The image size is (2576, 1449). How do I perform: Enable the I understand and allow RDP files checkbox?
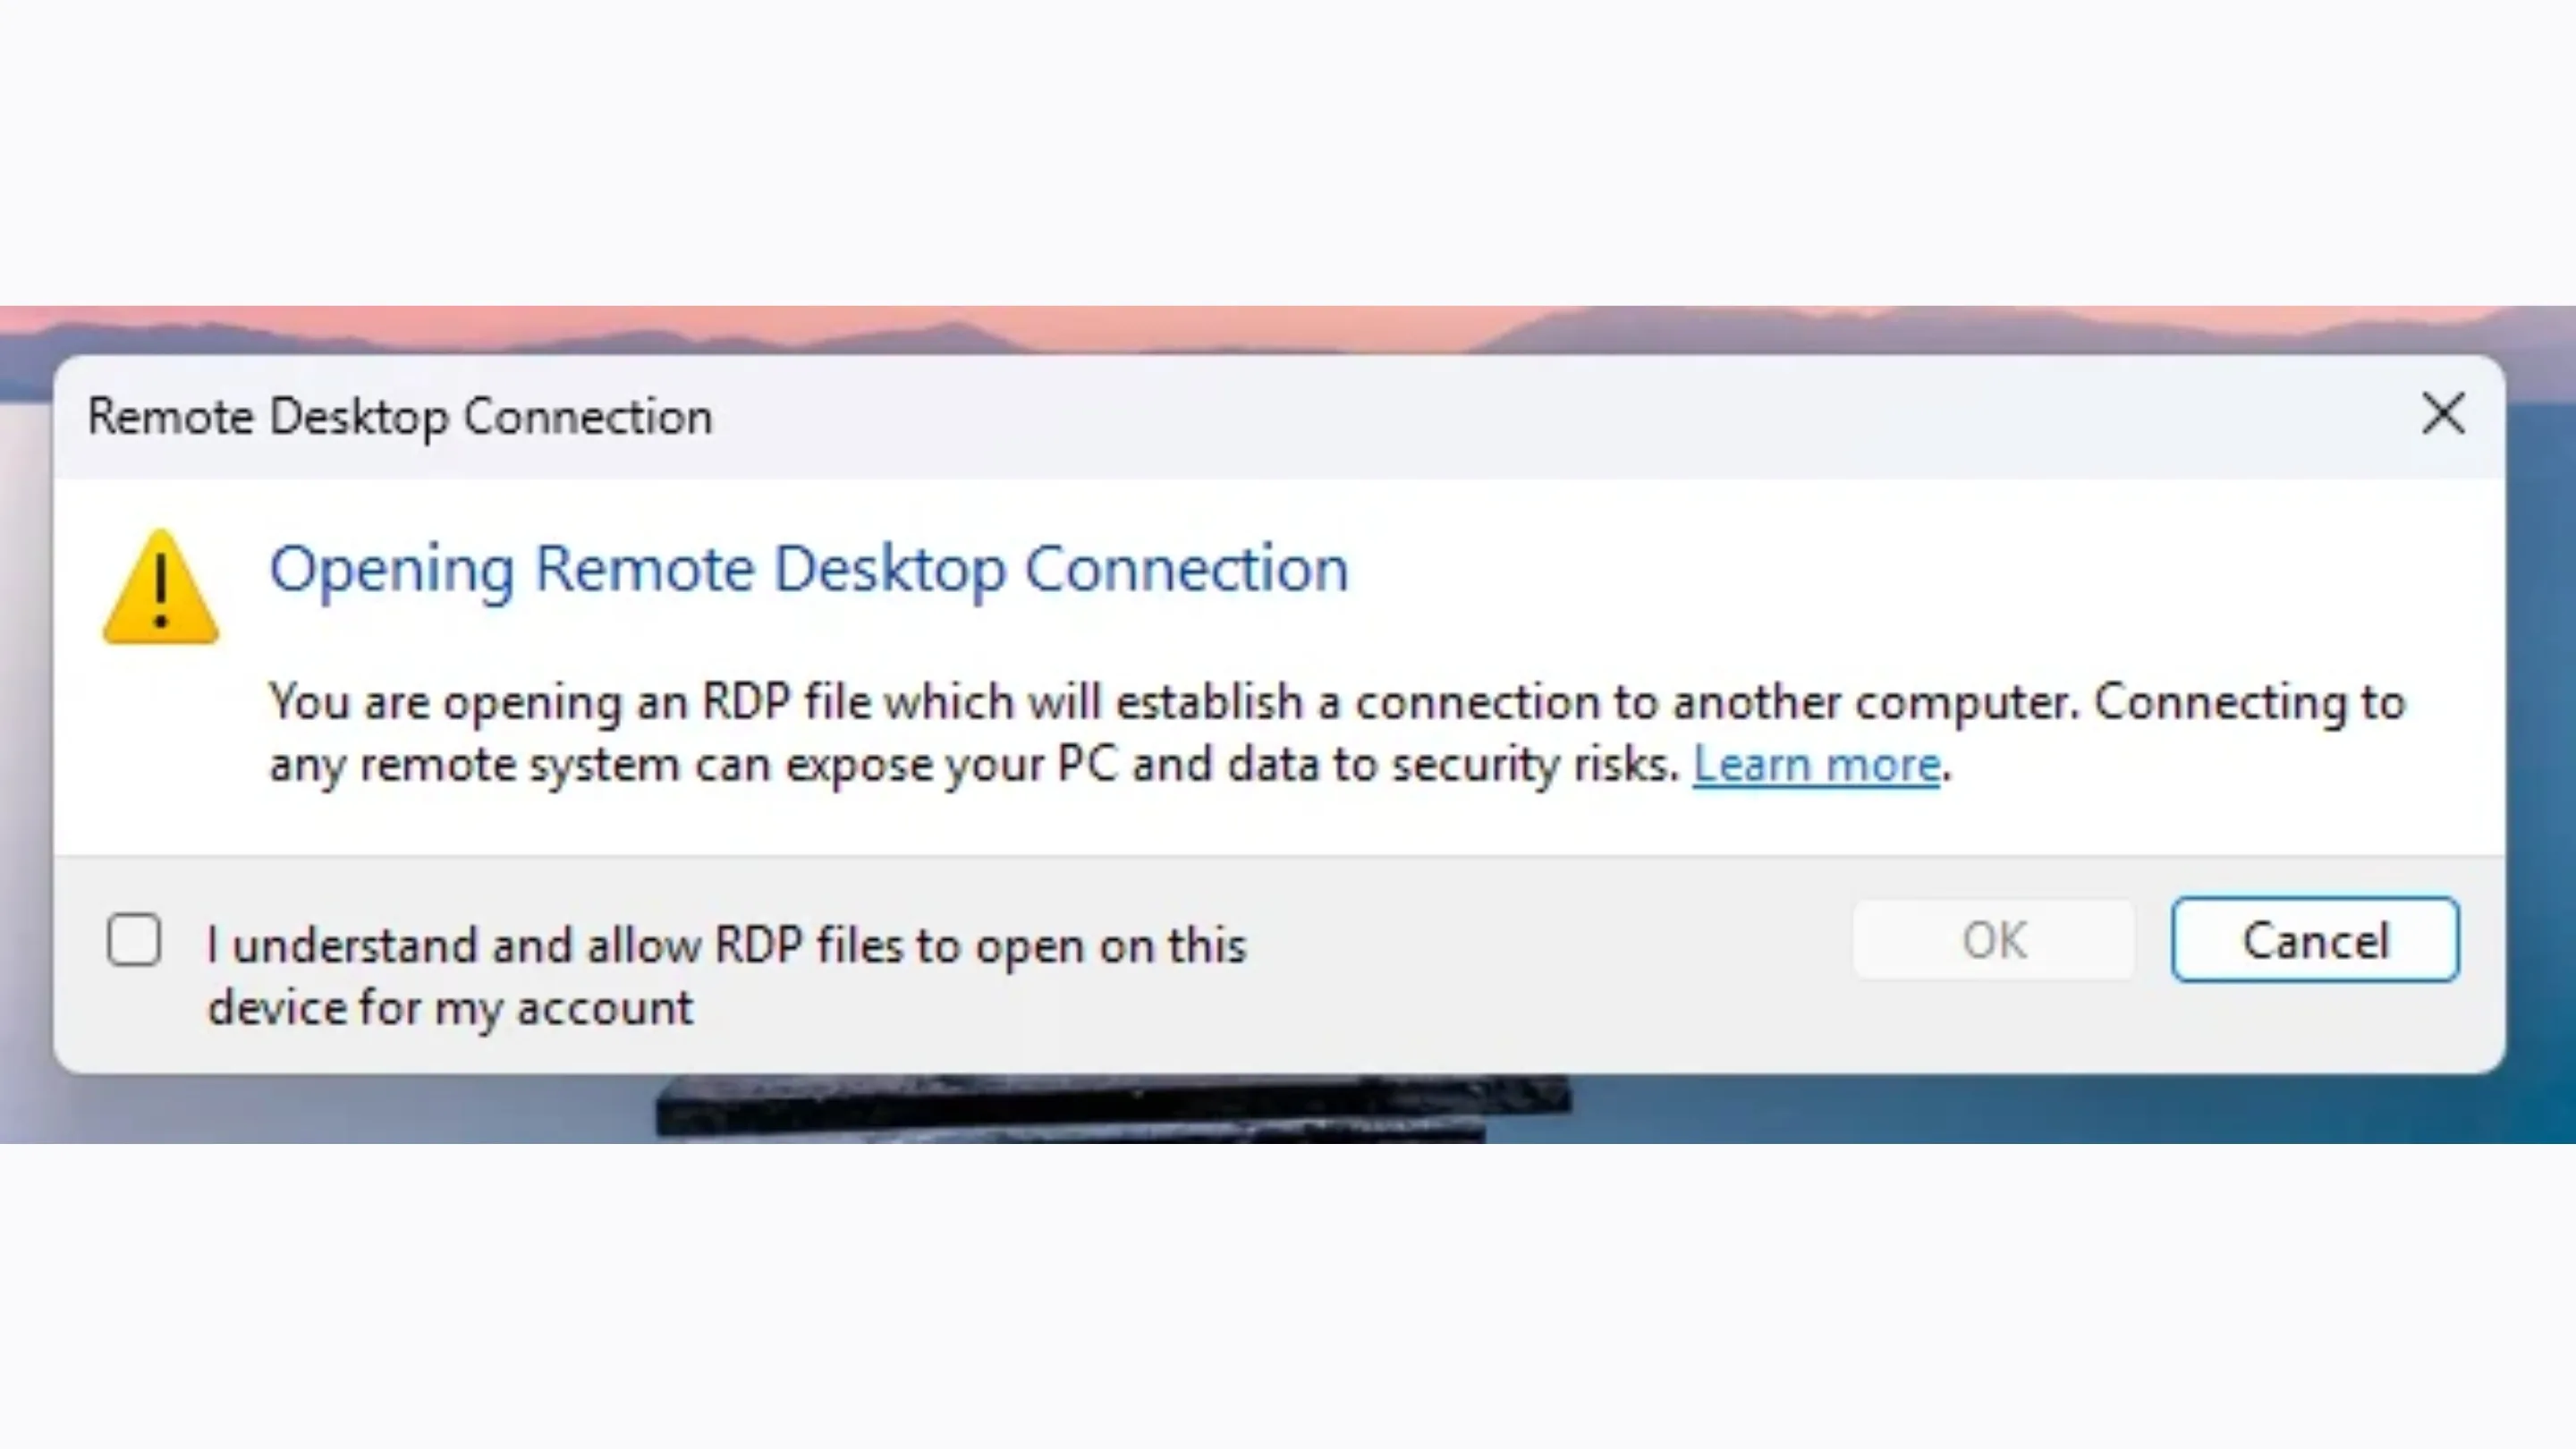(x=134, y=939)
